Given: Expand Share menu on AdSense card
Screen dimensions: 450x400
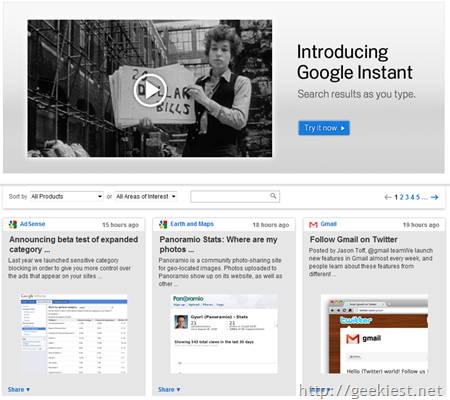Looking at the screenshot, I should click(19, 389).
